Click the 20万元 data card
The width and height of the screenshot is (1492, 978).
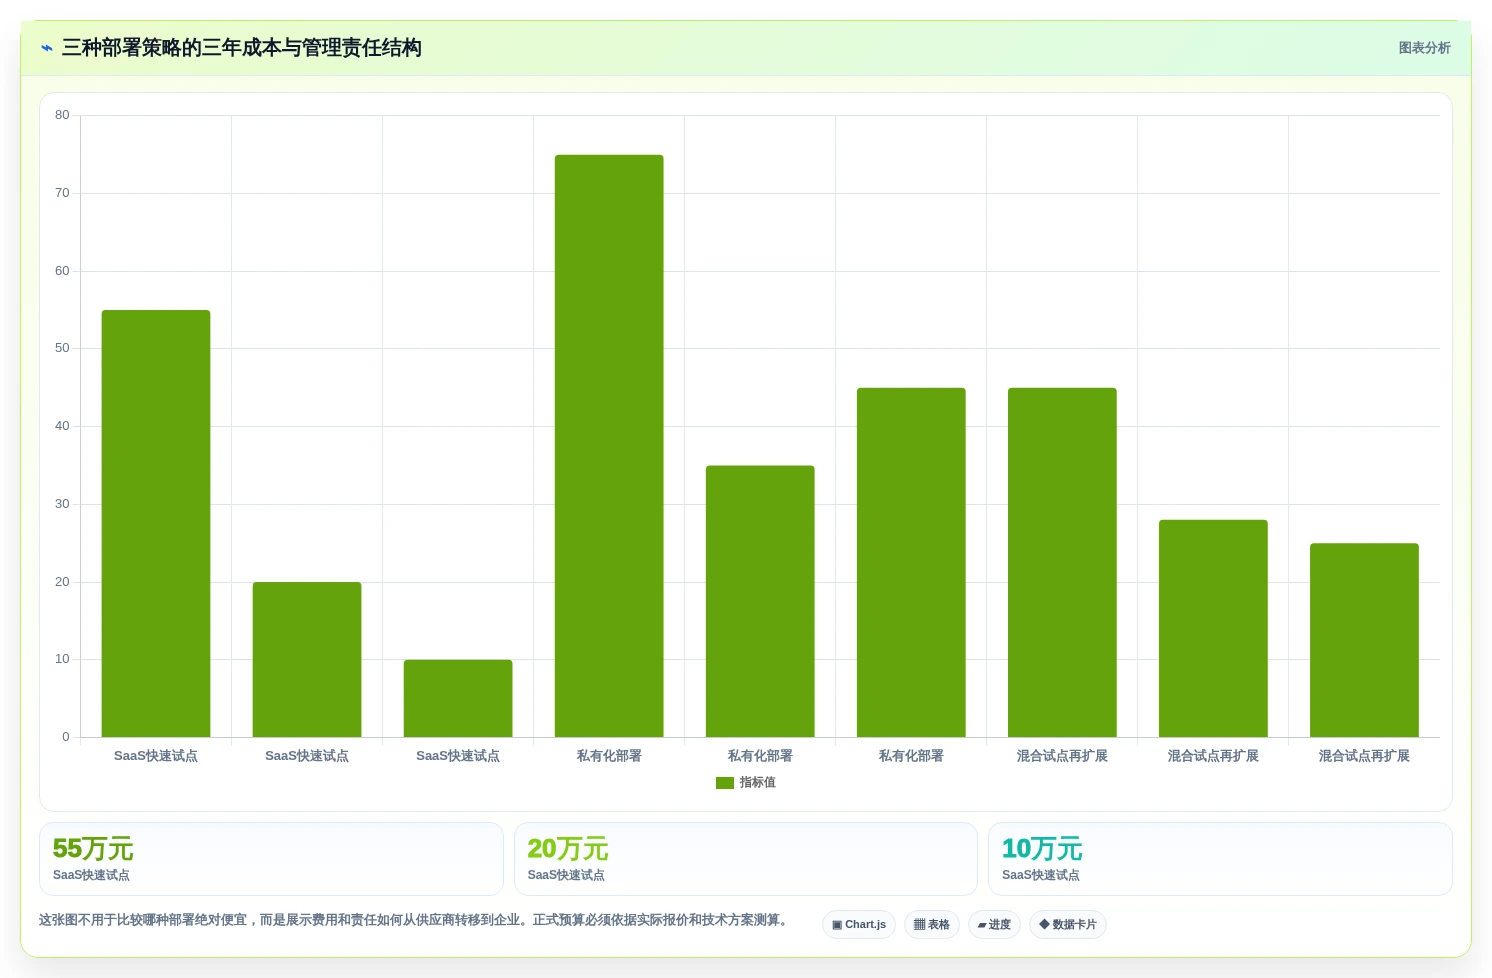click(x=745, y=859)
